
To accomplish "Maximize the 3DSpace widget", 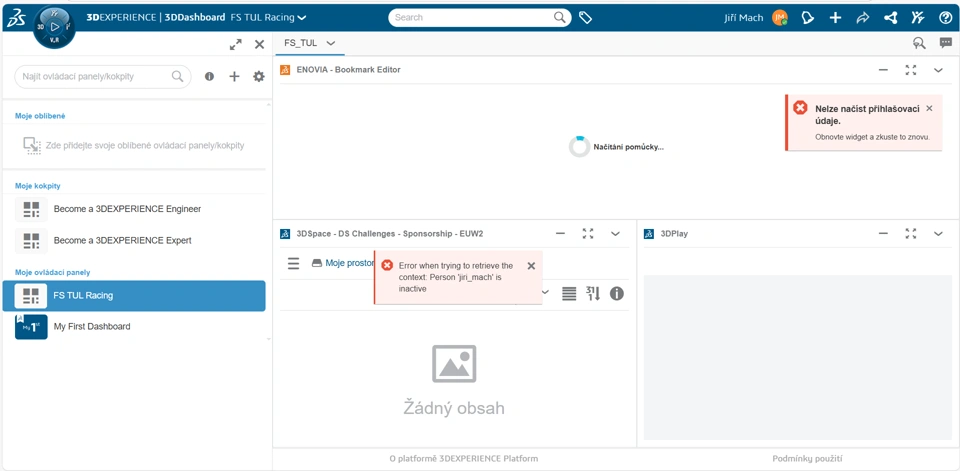I will click(588, 233).
